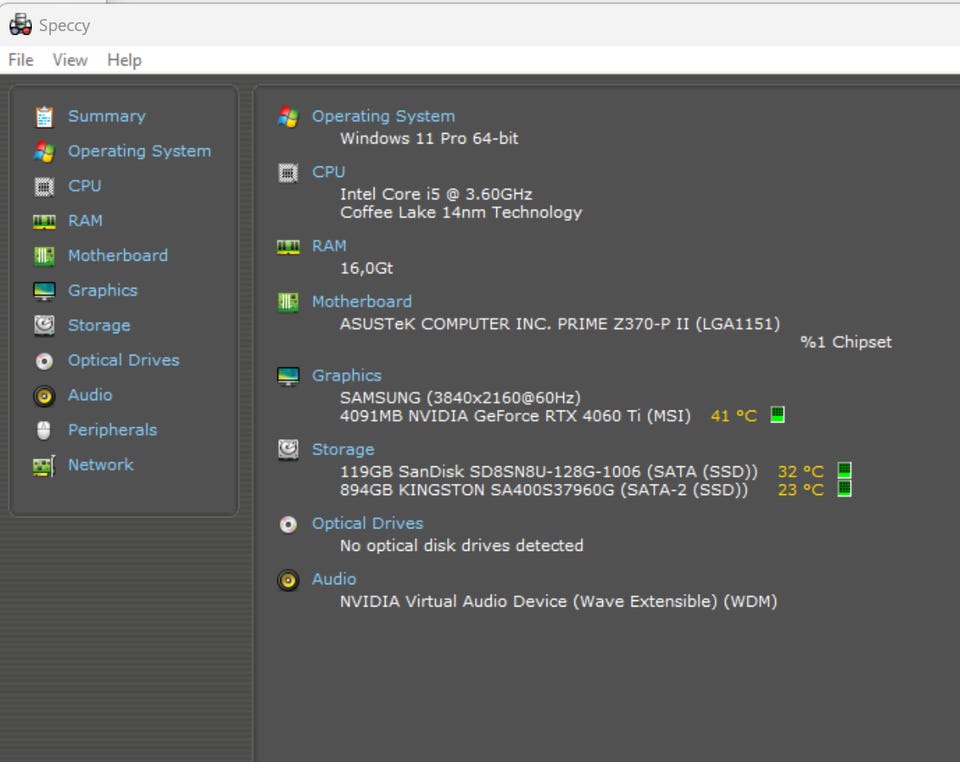Open the Operating System heading link
Viewport: 960px width, 762px height.
coord(383,116)
